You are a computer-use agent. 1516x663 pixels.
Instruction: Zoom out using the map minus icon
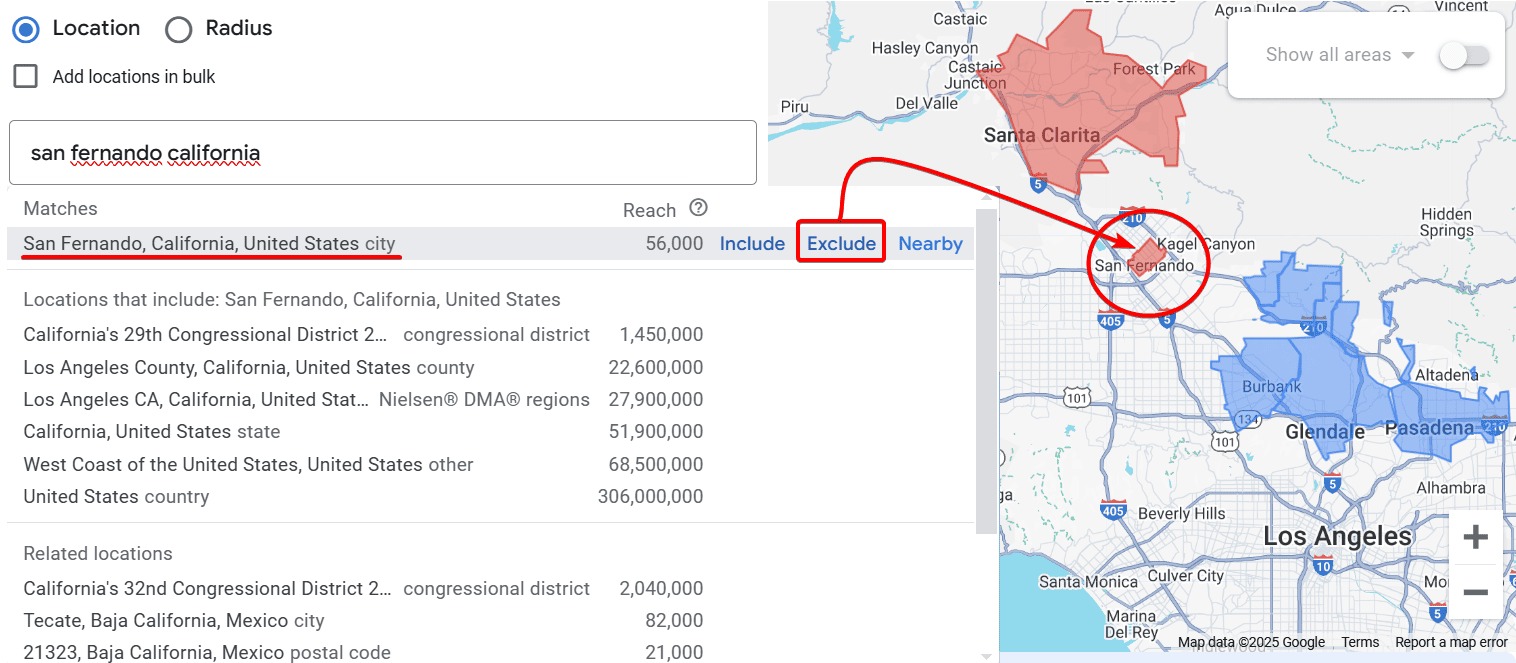click(x=1475, y=592)
